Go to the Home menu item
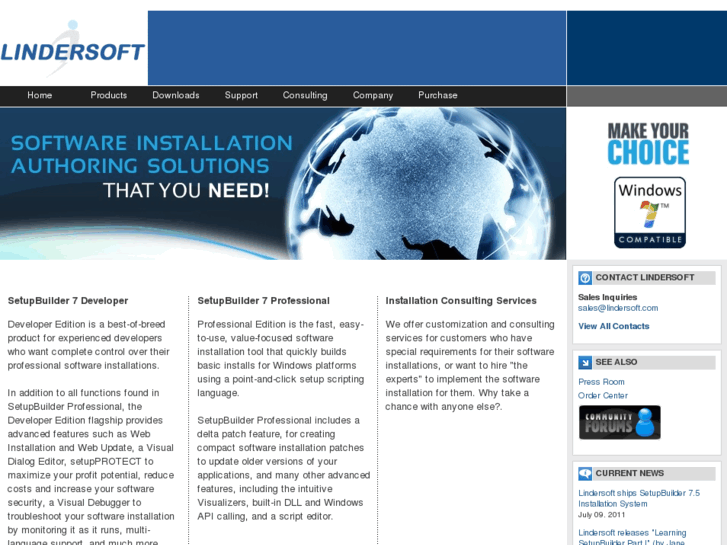The image size is (727, 545). coord(39,95)
